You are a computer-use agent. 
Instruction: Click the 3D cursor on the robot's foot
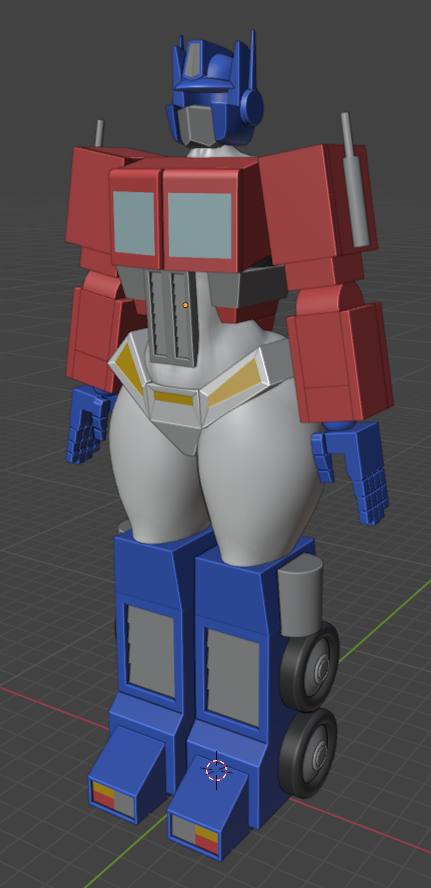(216, 770)
